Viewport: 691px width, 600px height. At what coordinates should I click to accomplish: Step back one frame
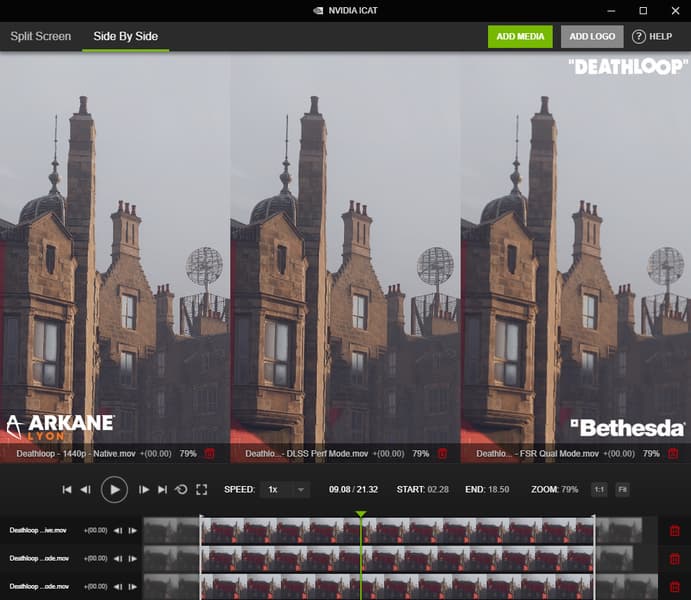(x=85, y=489)
